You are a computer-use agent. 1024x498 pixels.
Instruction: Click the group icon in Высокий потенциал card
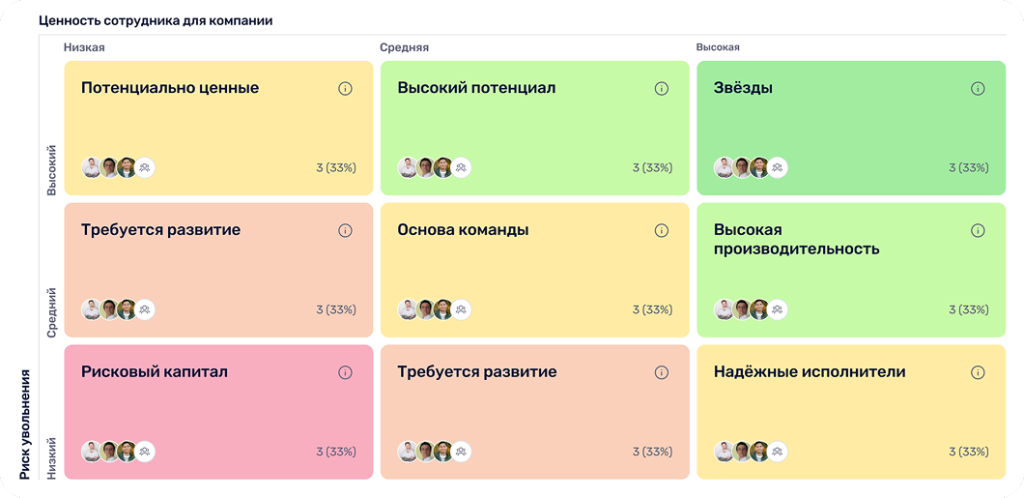point(461,168)
